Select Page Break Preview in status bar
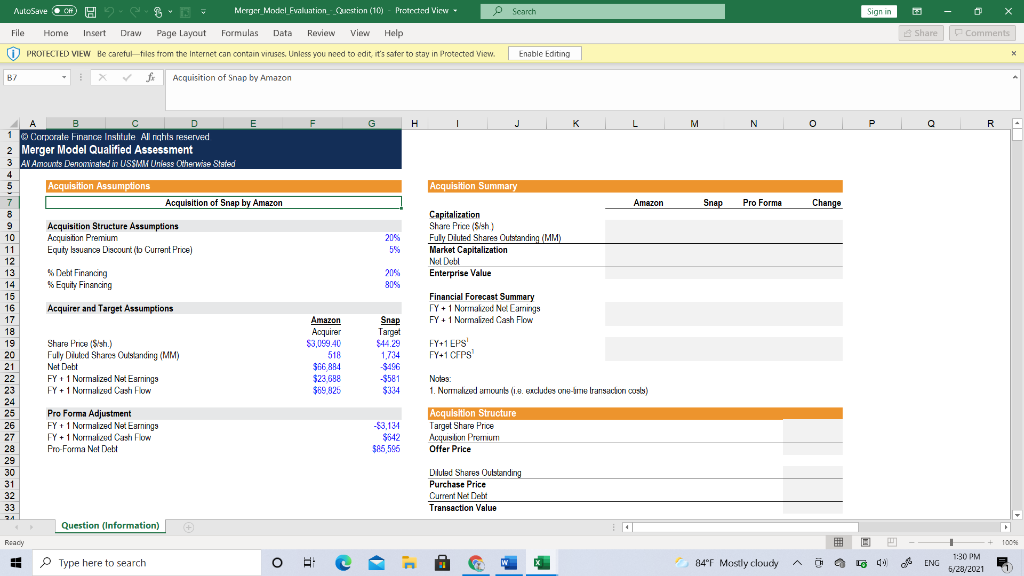Image resolution: width=1024 pixels, height=576 pixels. pos(892,540)
